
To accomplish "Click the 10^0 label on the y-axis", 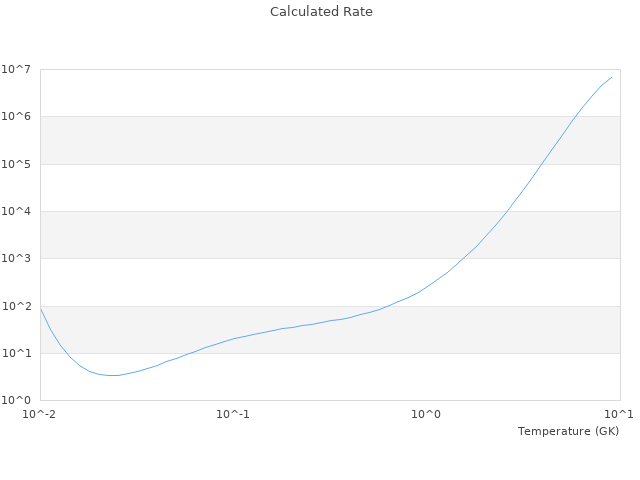I will tap(18, 400).
